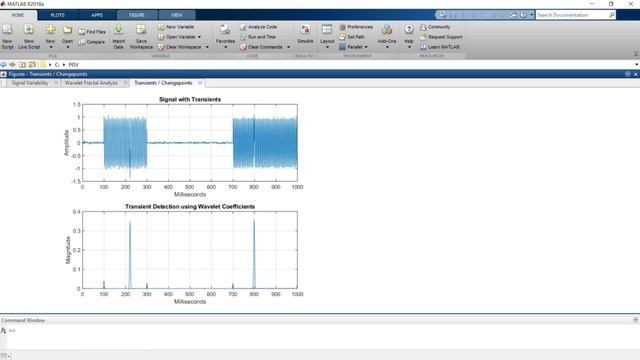Launch Simulink

click(x=305, y=34)
